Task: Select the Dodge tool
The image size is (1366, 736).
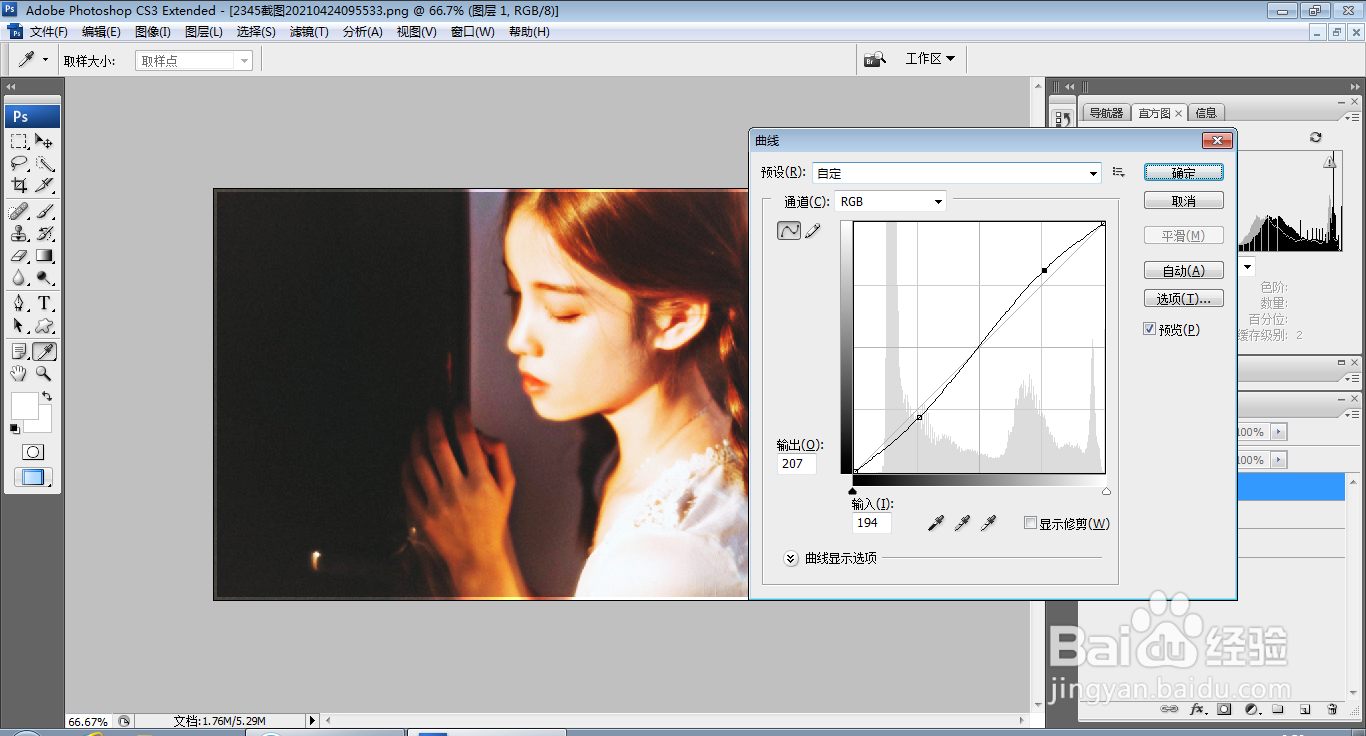Action: tap(44, 277)
